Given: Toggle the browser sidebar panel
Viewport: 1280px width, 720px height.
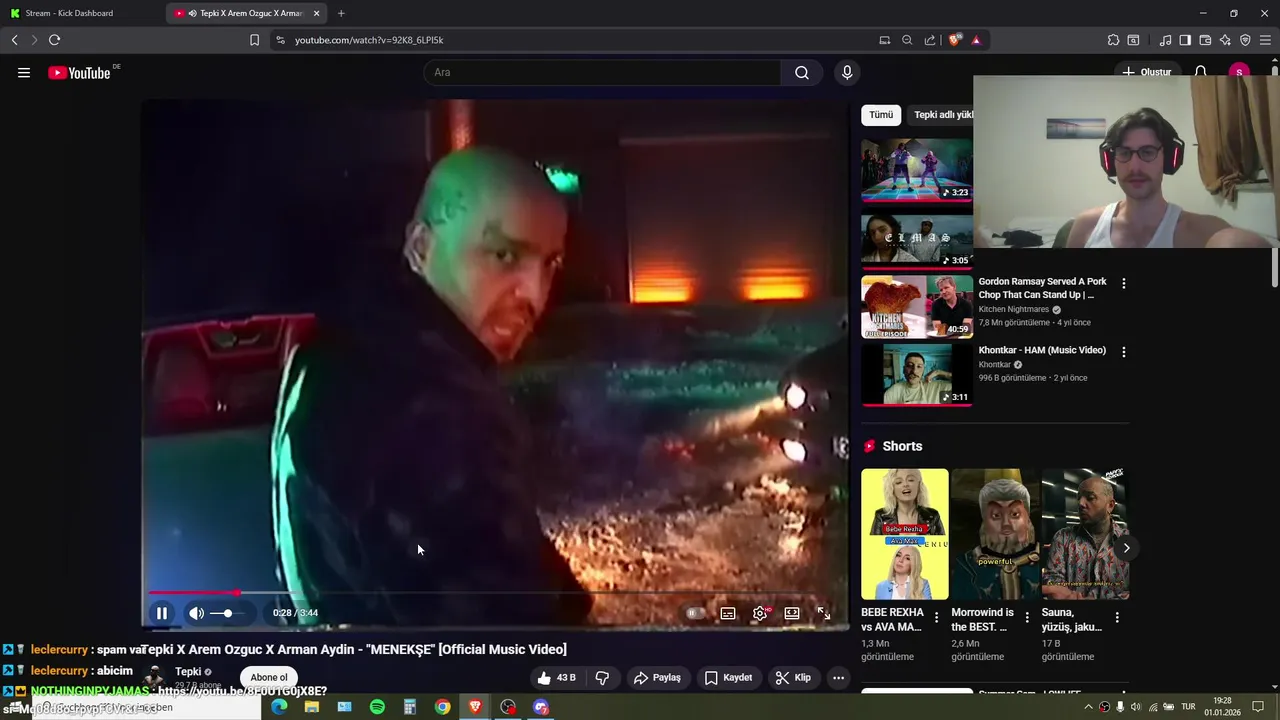Looking at the screenshot, I should point(1185,40).
